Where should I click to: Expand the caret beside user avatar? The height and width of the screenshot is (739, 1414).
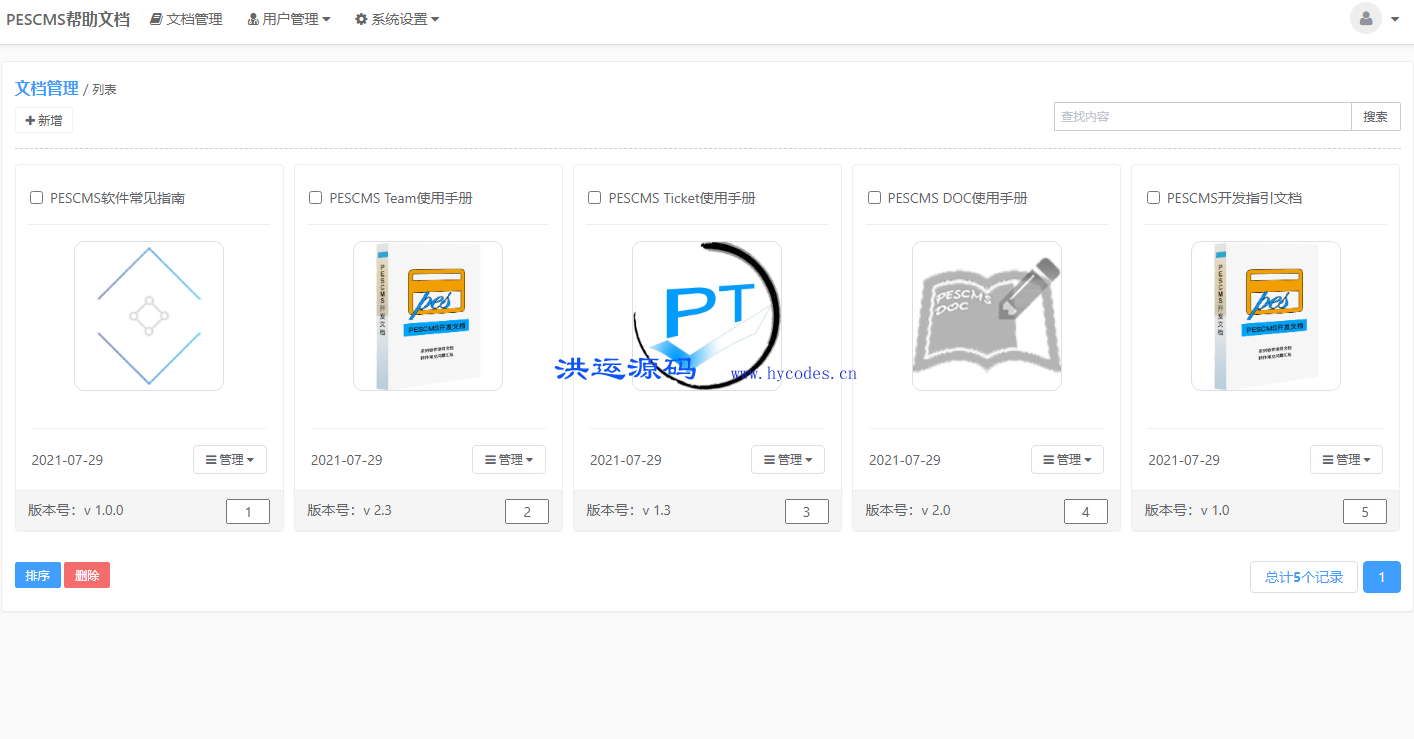coord(1395,19)
